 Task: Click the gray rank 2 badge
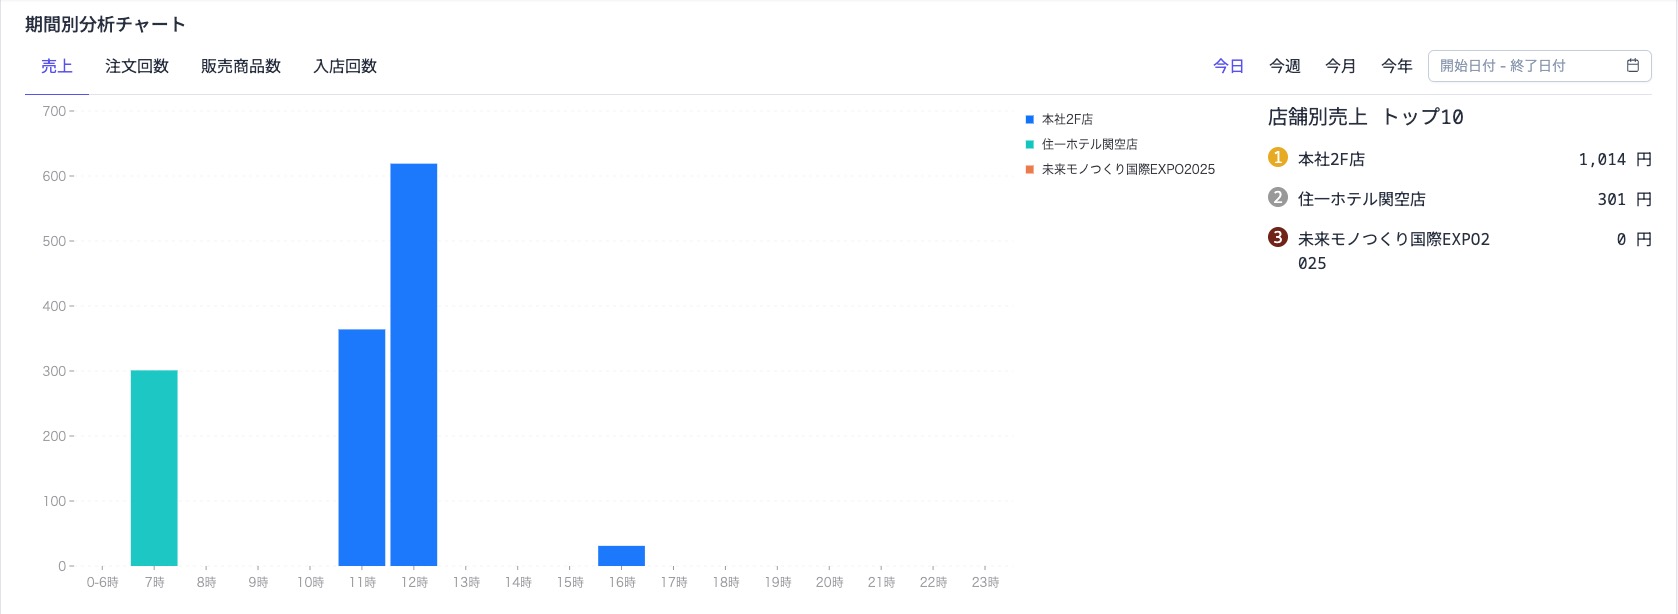pos(1277,198)
